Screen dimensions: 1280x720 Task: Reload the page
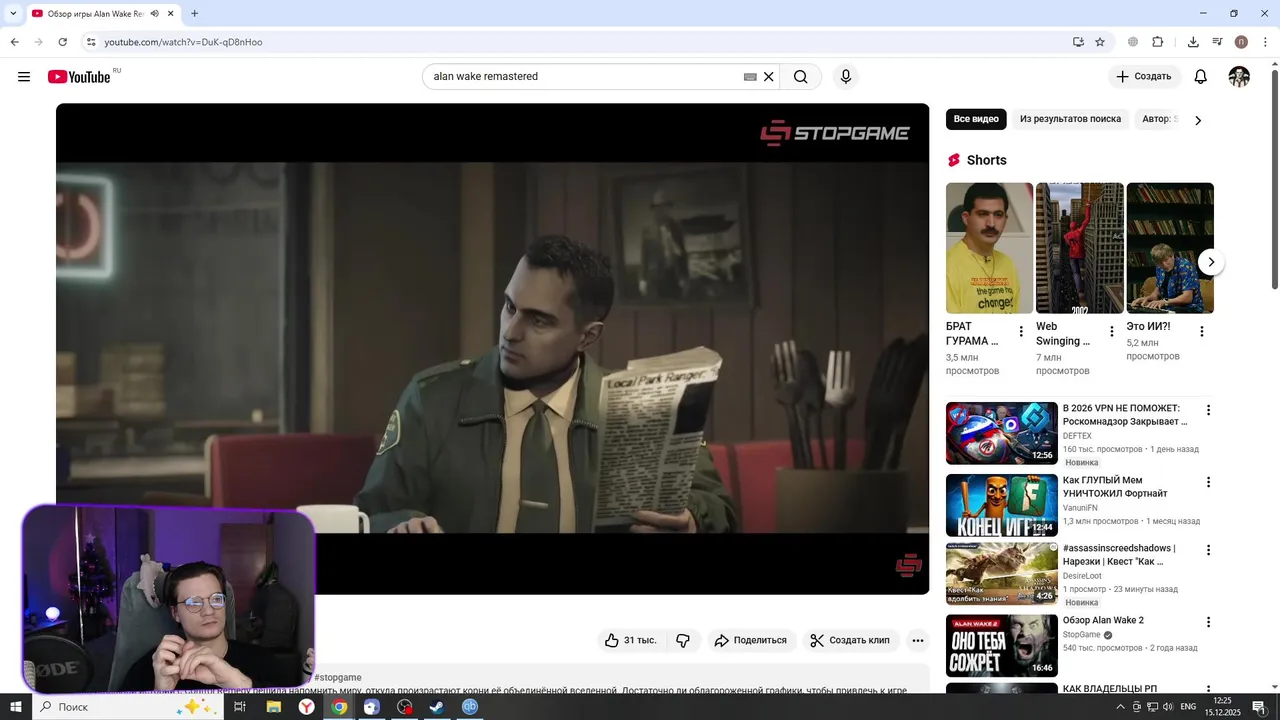[x=62, y=42]
